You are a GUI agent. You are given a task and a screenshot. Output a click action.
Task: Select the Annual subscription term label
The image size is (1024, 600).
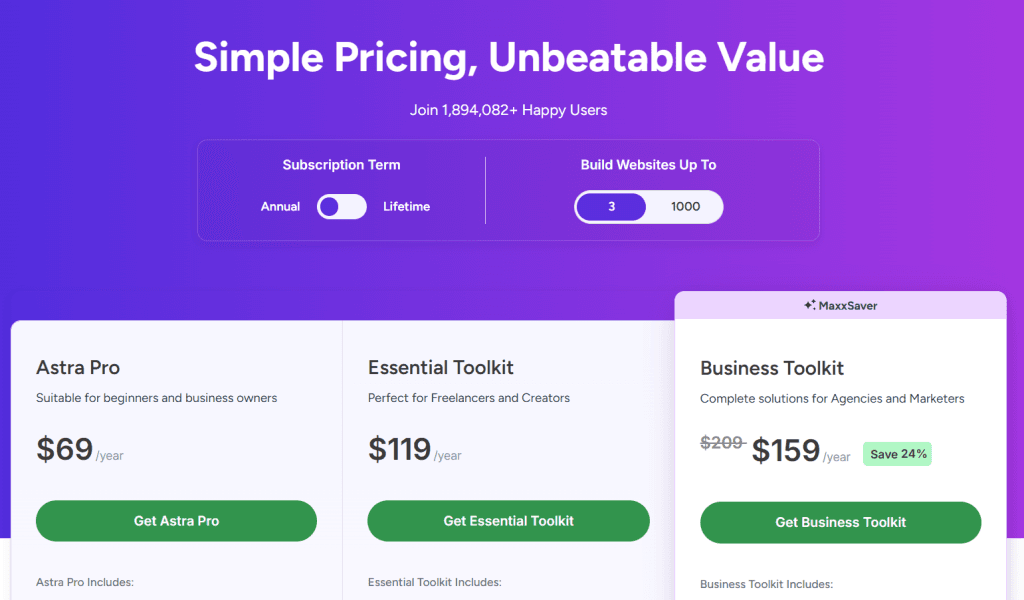pyautogui.click(x=280, y=207)
